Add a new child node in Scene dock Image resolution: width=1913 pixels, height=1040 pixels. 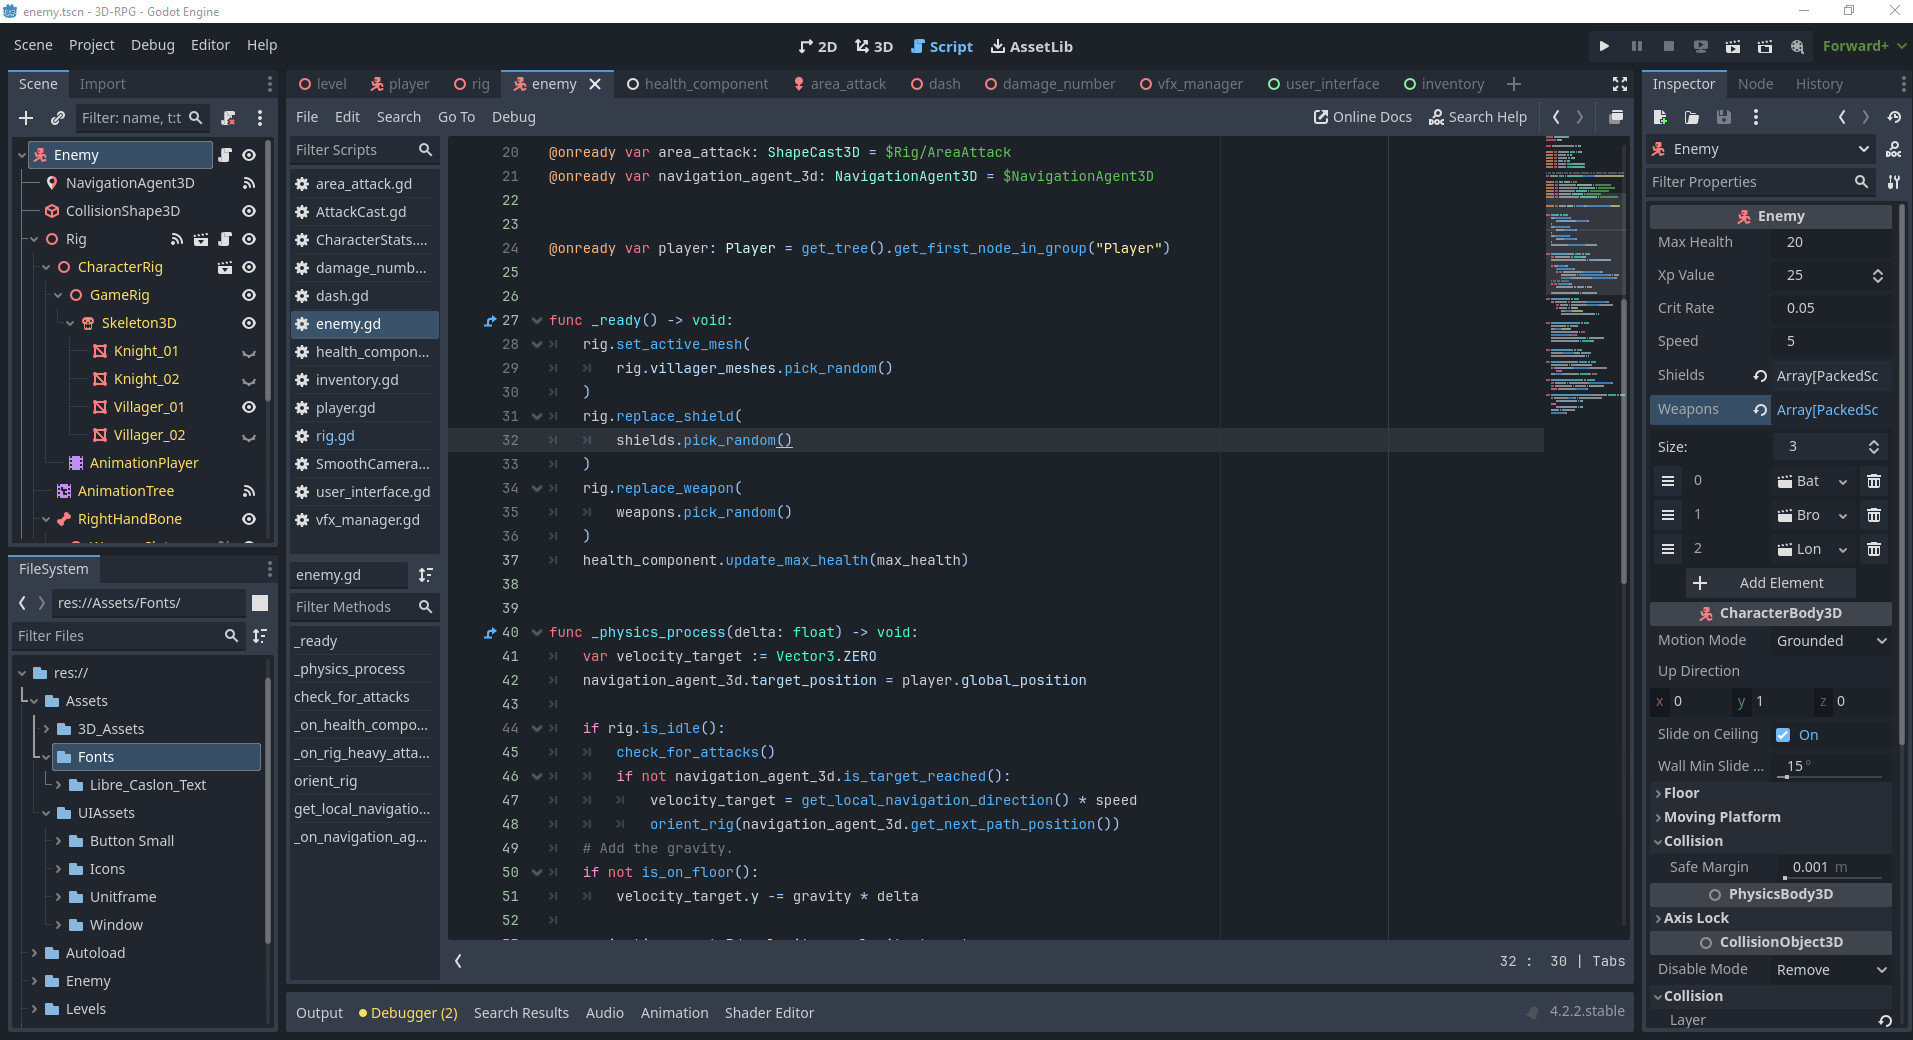[26, 118]
